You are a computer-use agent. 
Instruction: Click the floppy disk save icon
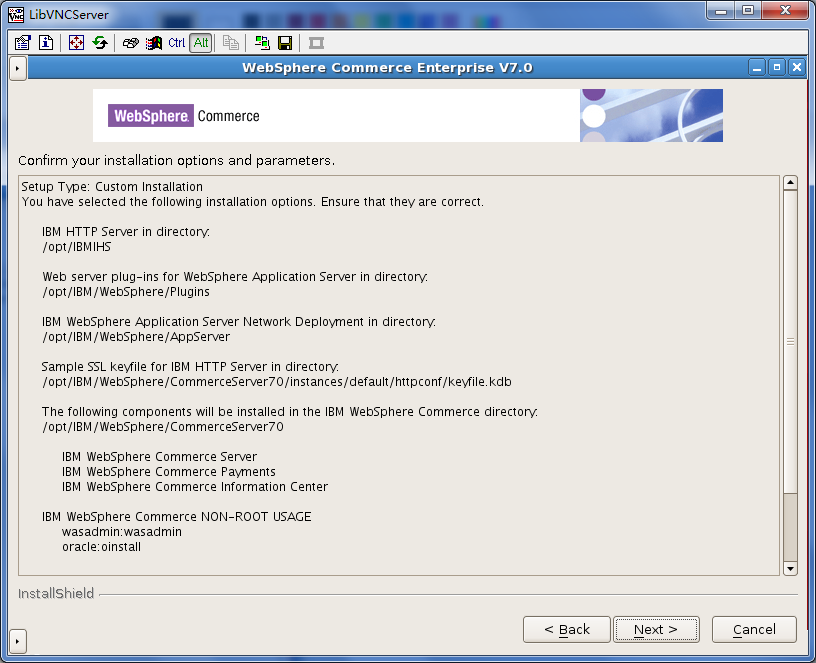(x=285, y=43)
